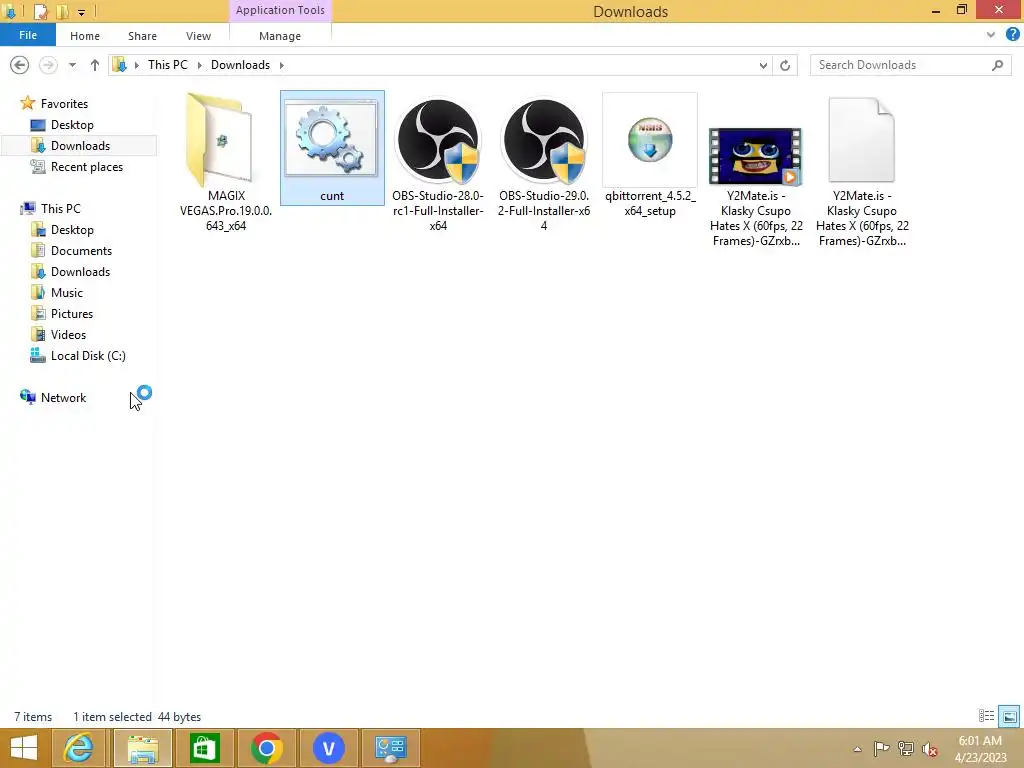Select This PC in the navigation pane

[x=61, y=208]
